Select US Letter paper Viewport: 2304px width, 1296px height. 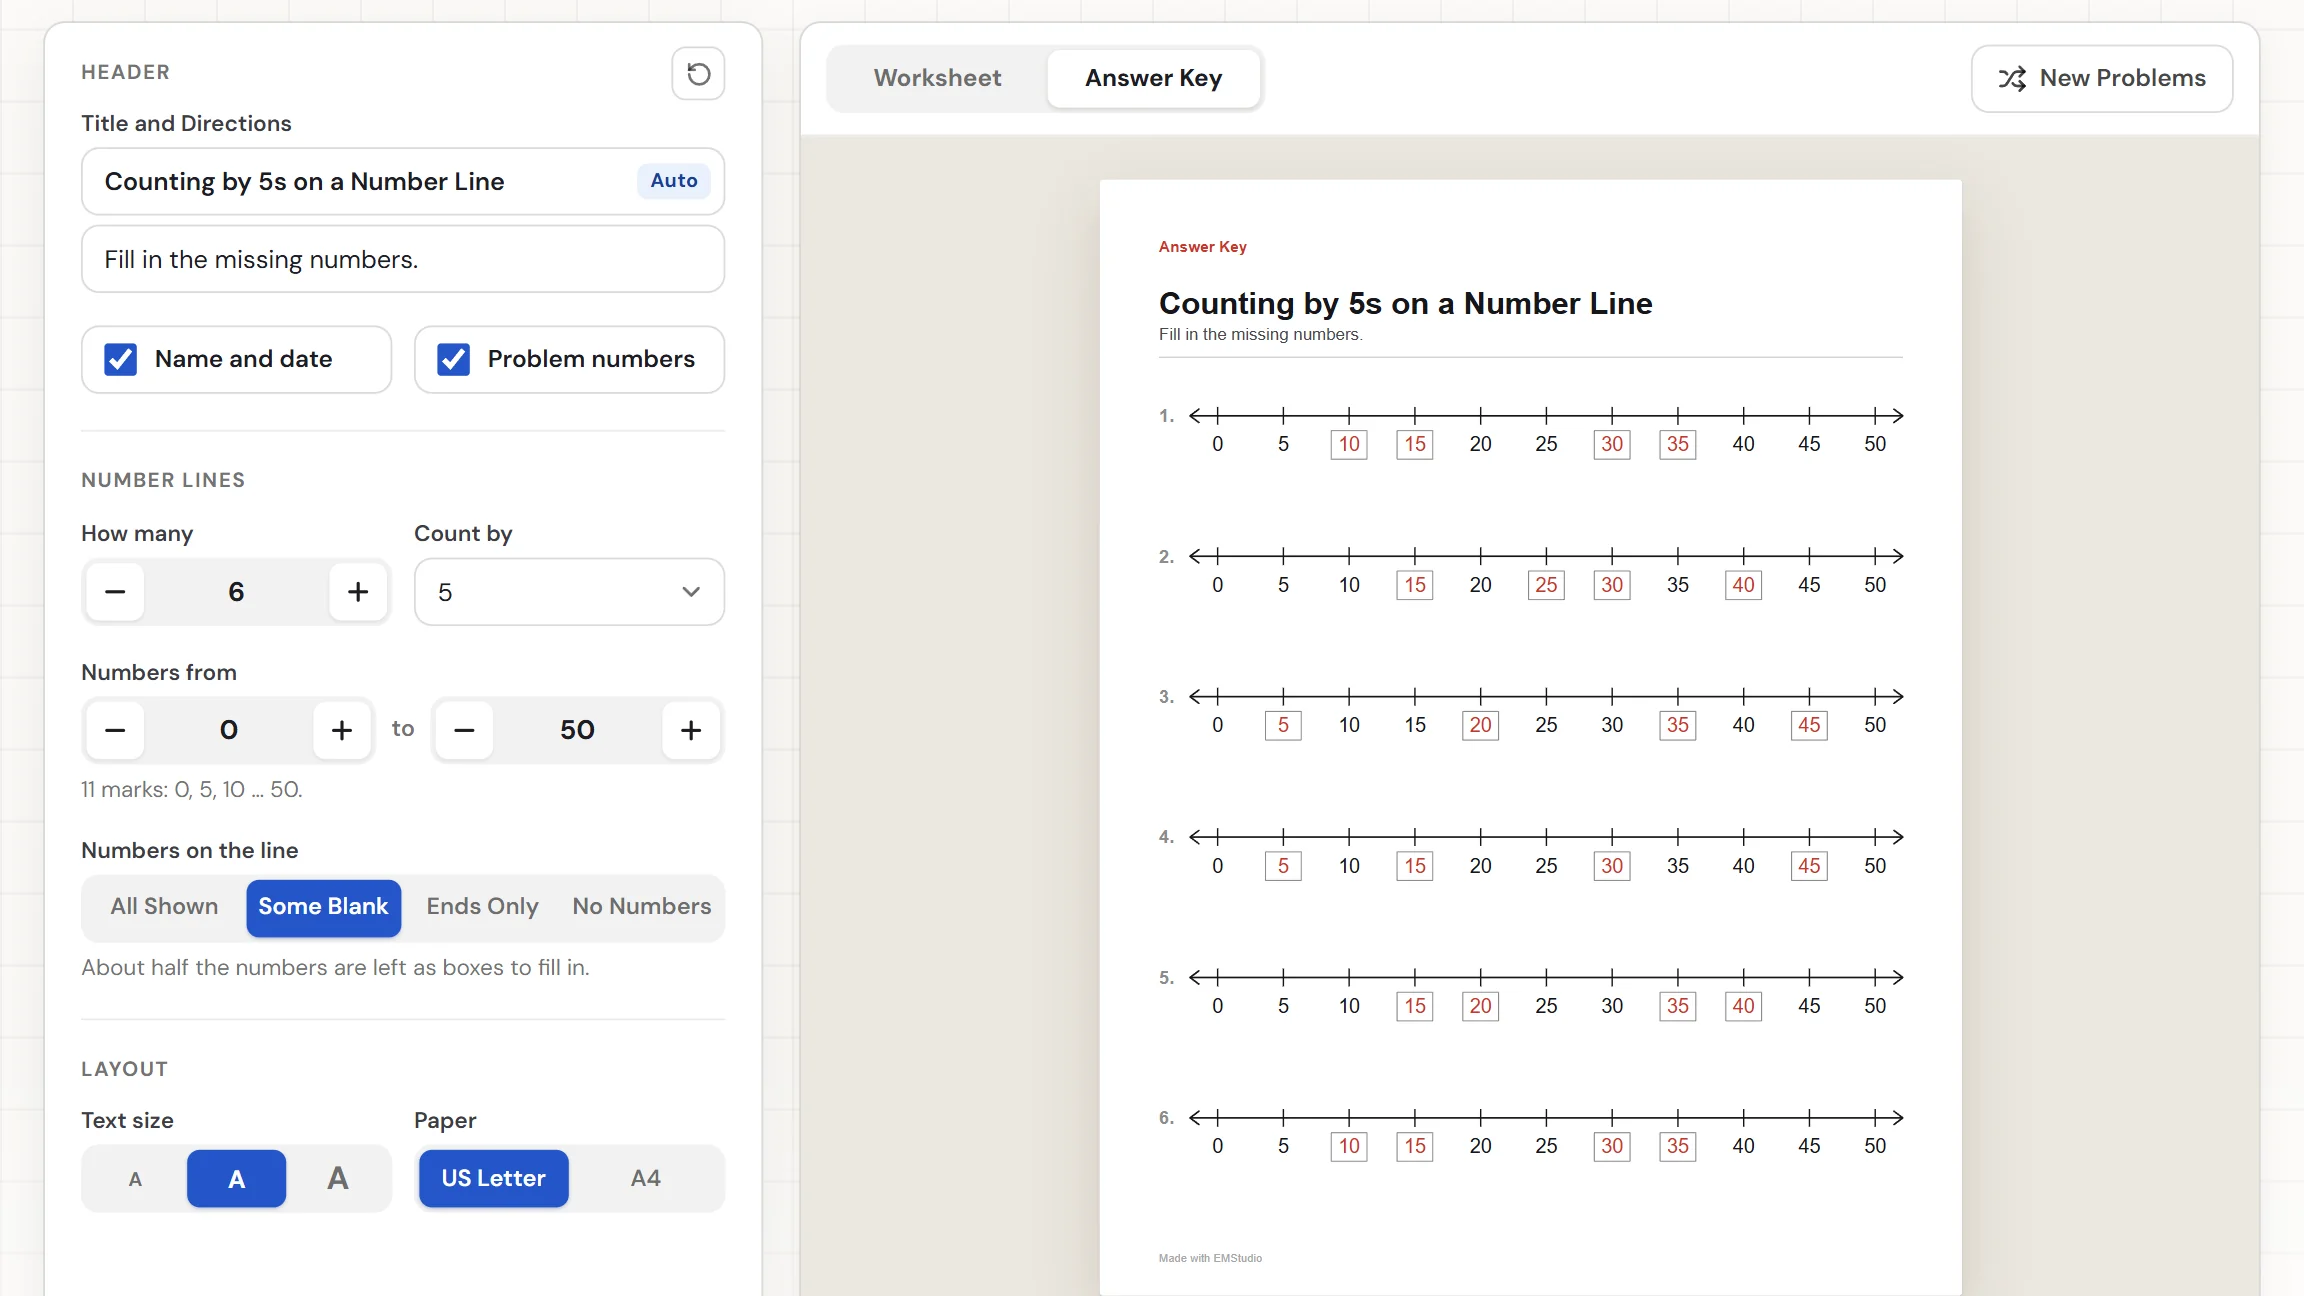click(x=494, y=1179)
